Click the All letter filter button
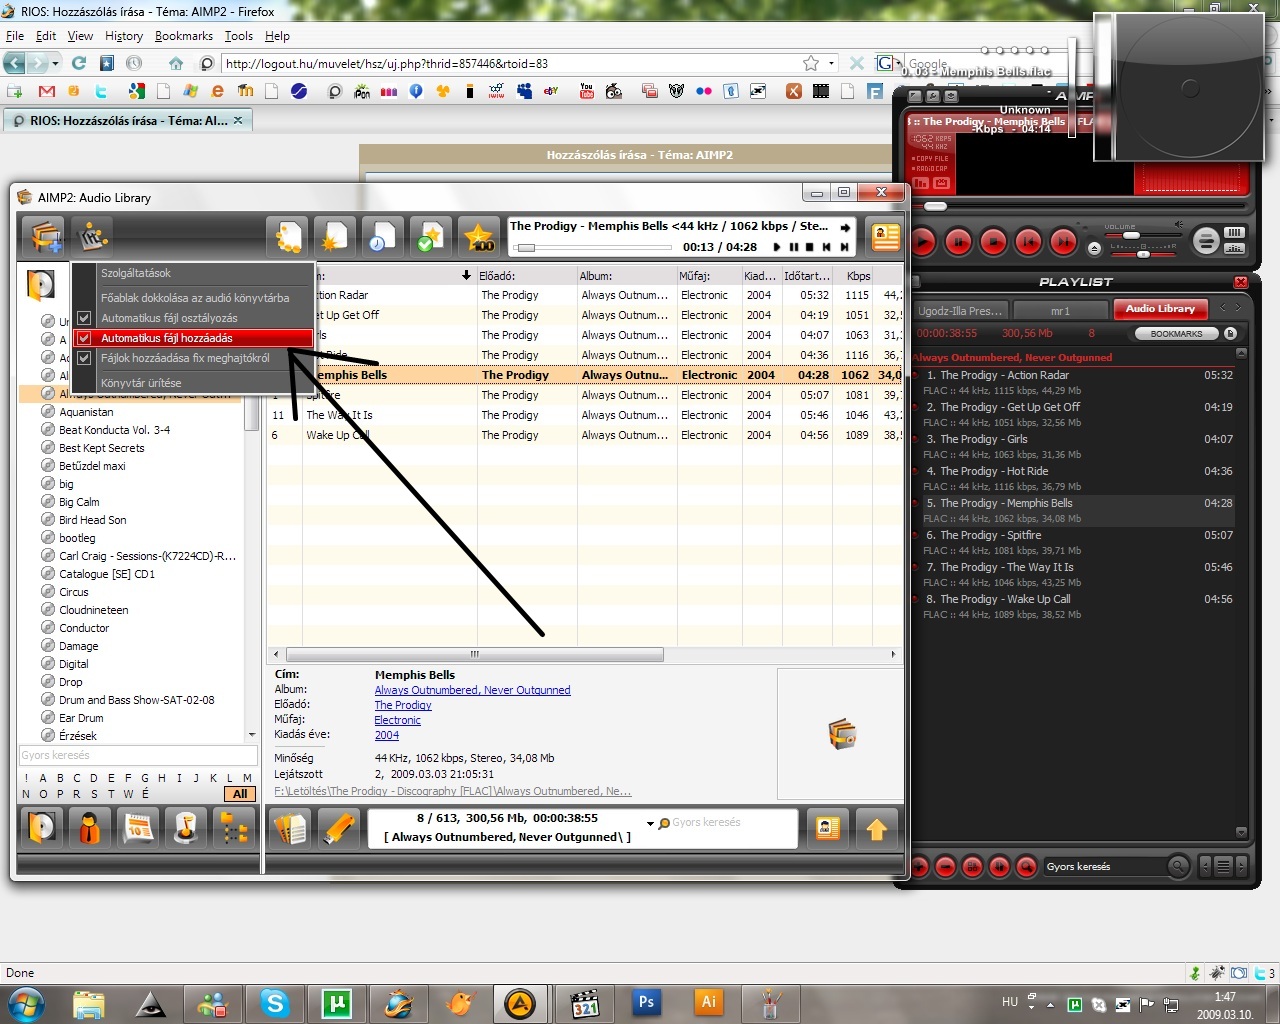This screenshot has height=1024, width=1280. coord(240,794)
